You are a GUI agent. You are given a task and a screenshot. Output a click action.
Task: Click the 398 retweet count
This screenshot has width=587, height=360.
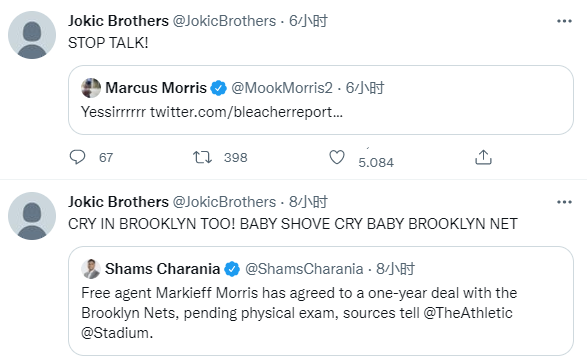click(235, 158)
